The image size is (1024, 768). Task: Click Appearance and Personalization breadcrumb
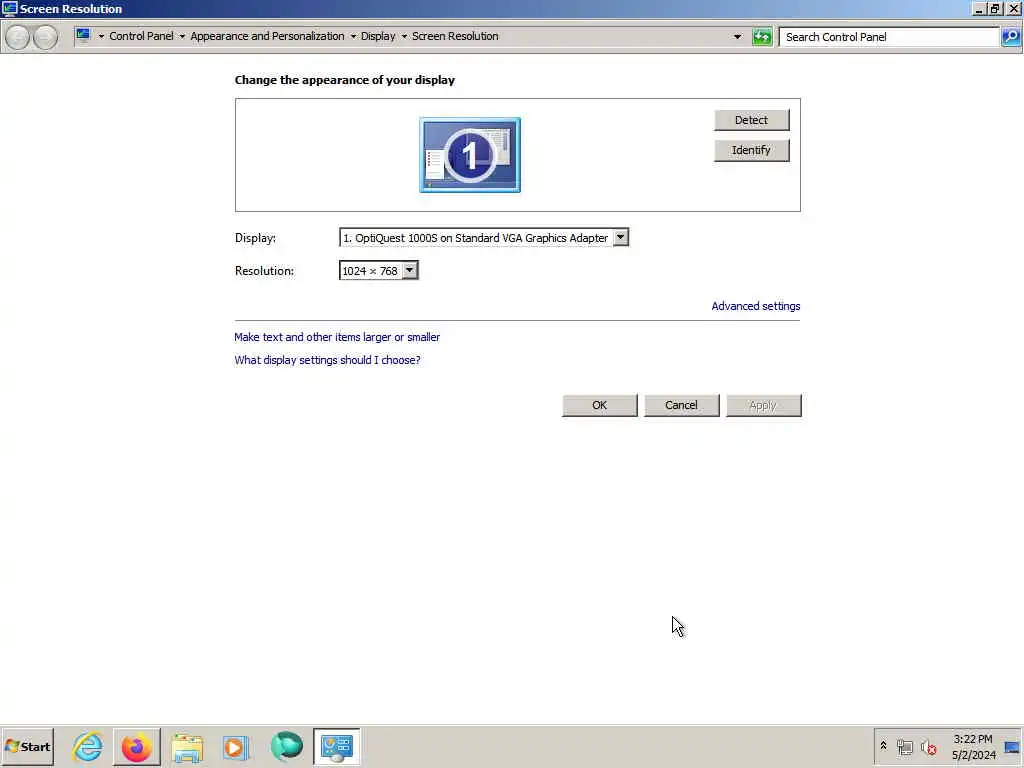click(x=267, y=36)
